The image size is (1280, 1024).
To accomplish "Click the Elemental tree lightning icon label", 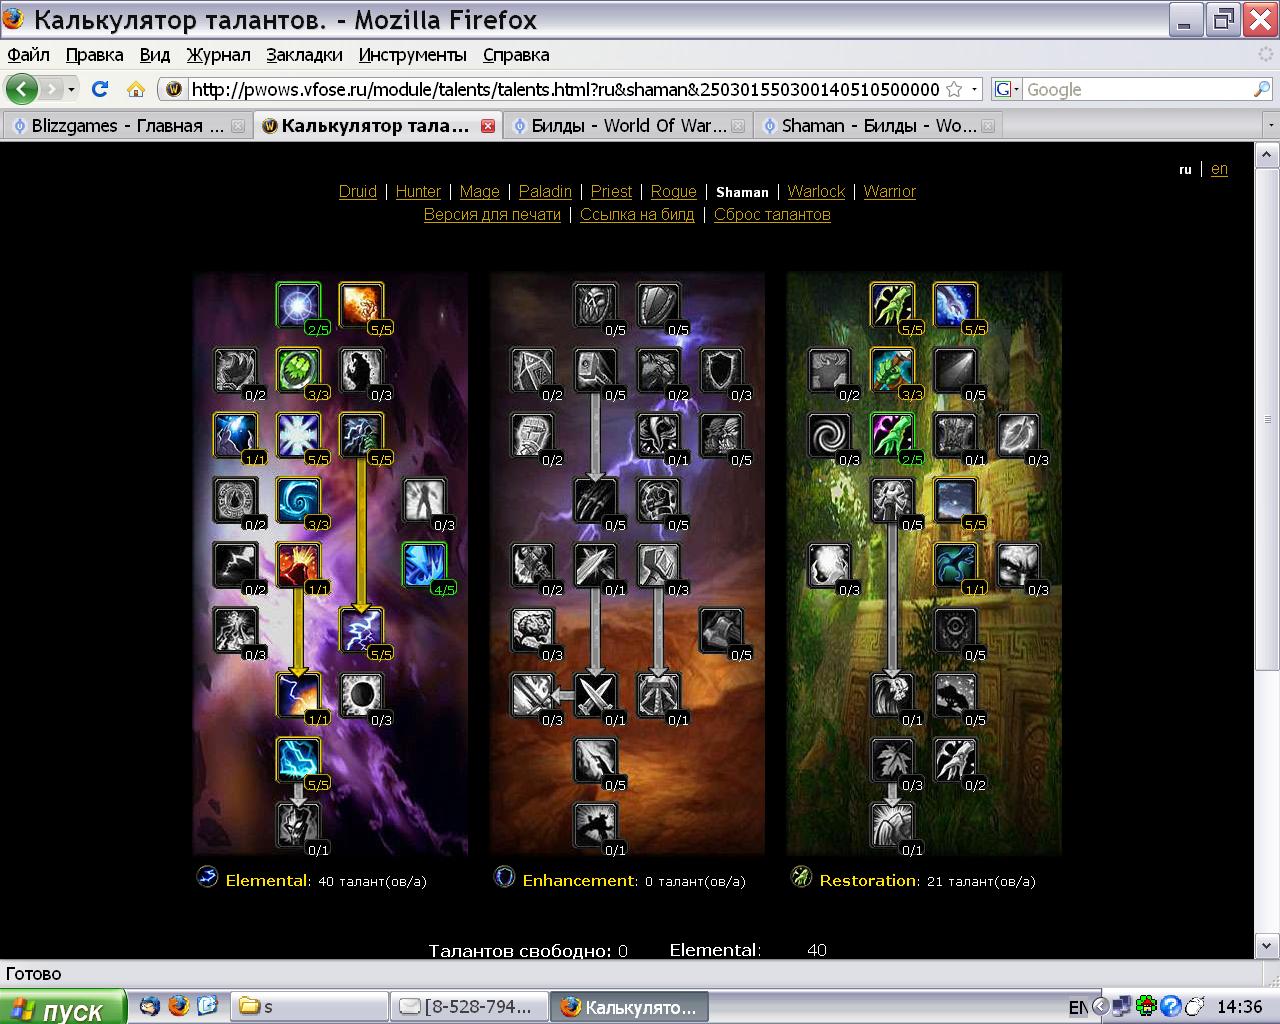I will (x=208, y=878).
